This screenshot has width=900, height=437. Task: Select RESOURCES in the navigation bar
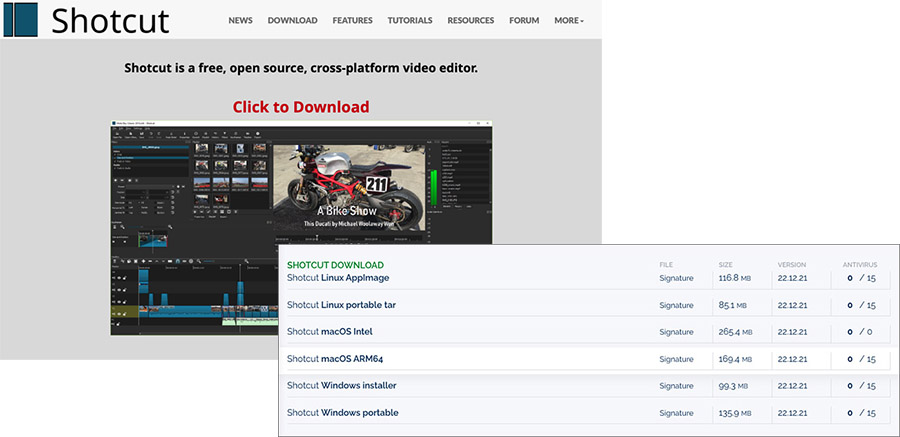pos(471,20)
